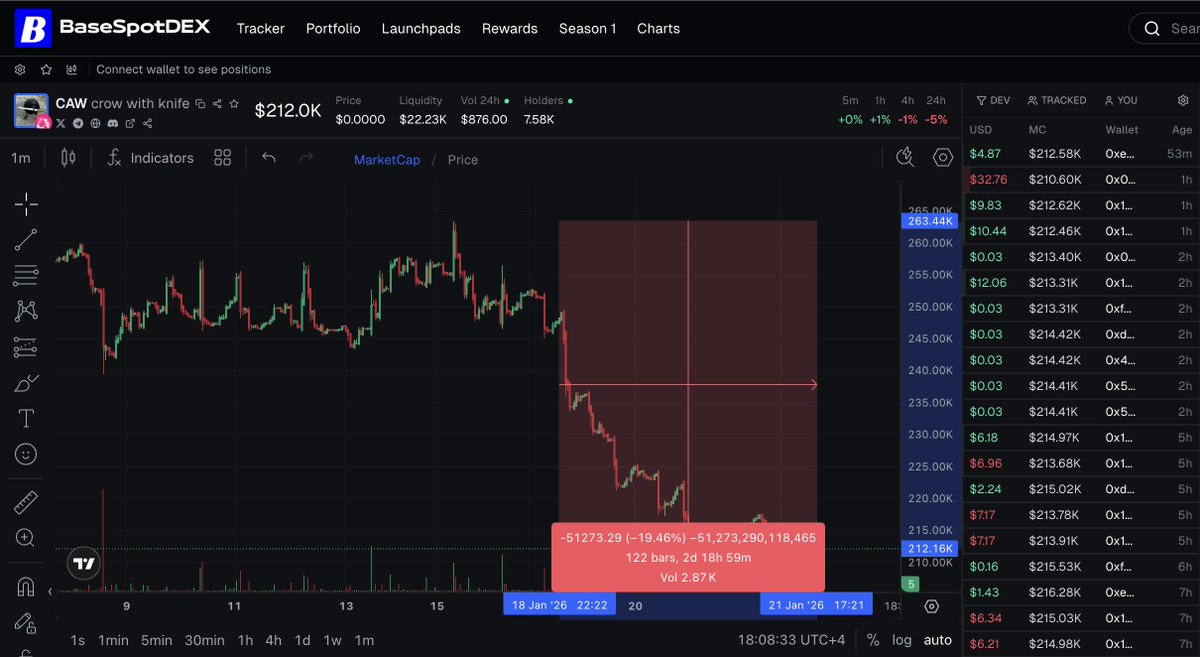The width and height of the screenshot is (1200, 657).
Task: Open the Indicators dialog
Action: tap(150, 158)
